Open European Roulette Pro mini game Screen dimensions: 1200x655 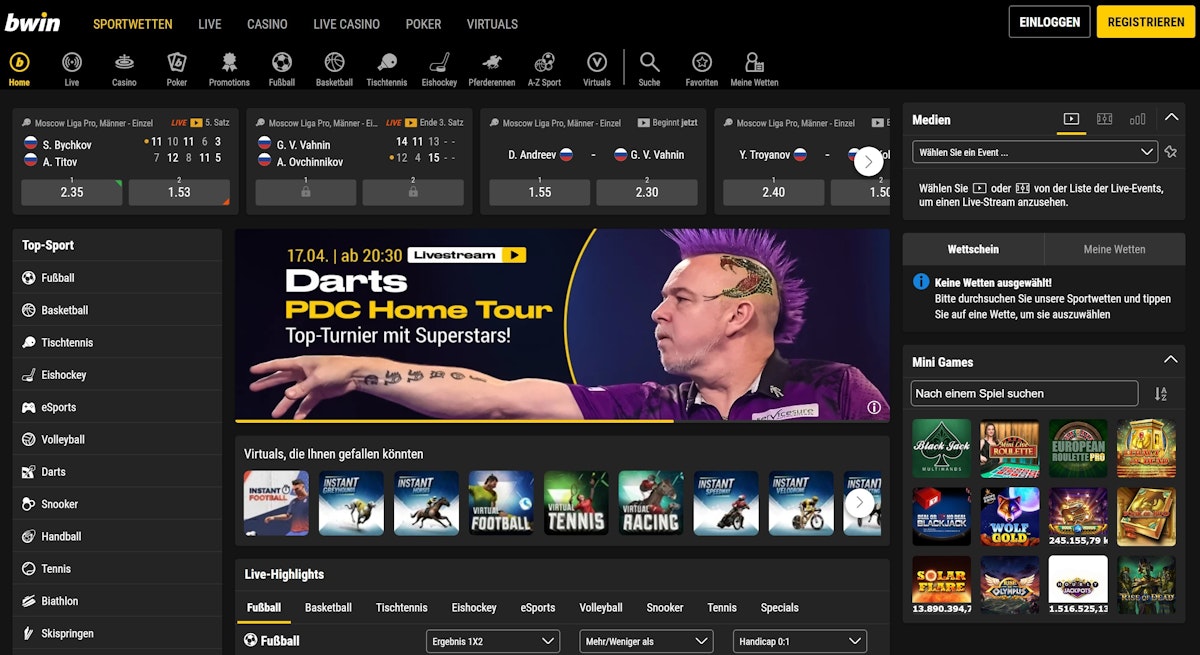click(x=1078, y=448)
